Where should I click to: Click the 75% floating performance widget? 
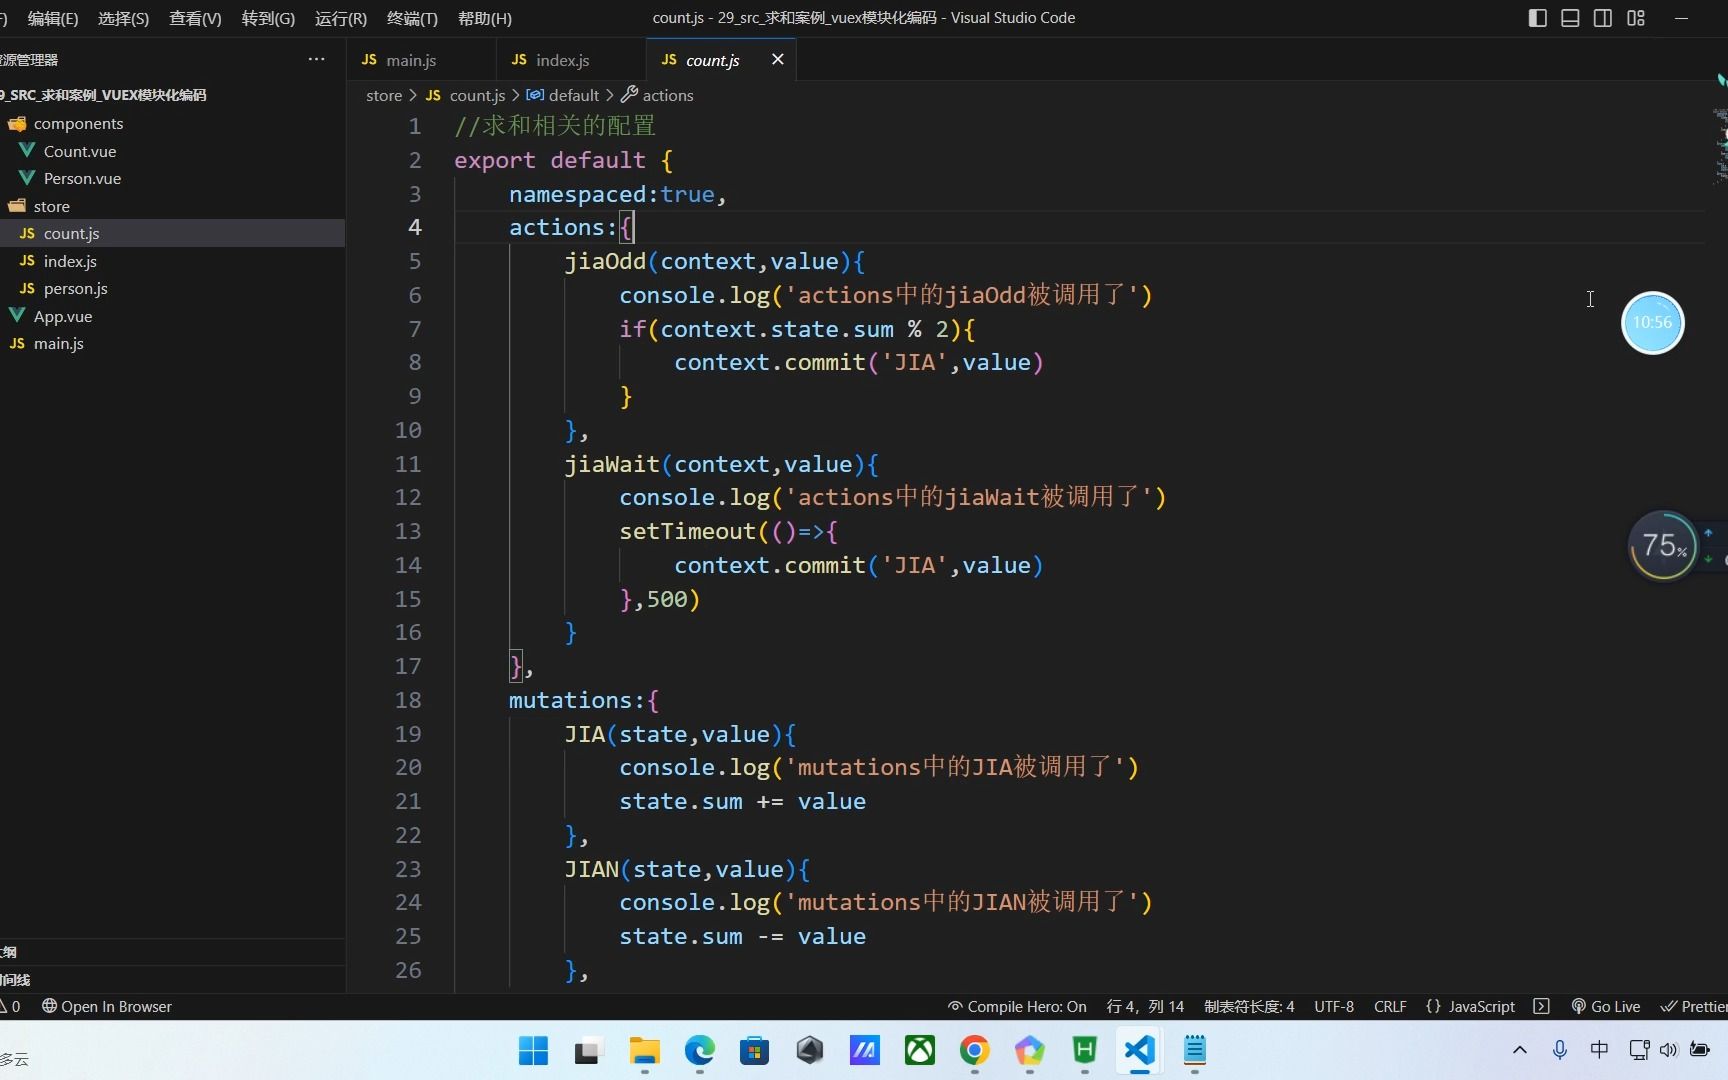tap(1664, 546)
